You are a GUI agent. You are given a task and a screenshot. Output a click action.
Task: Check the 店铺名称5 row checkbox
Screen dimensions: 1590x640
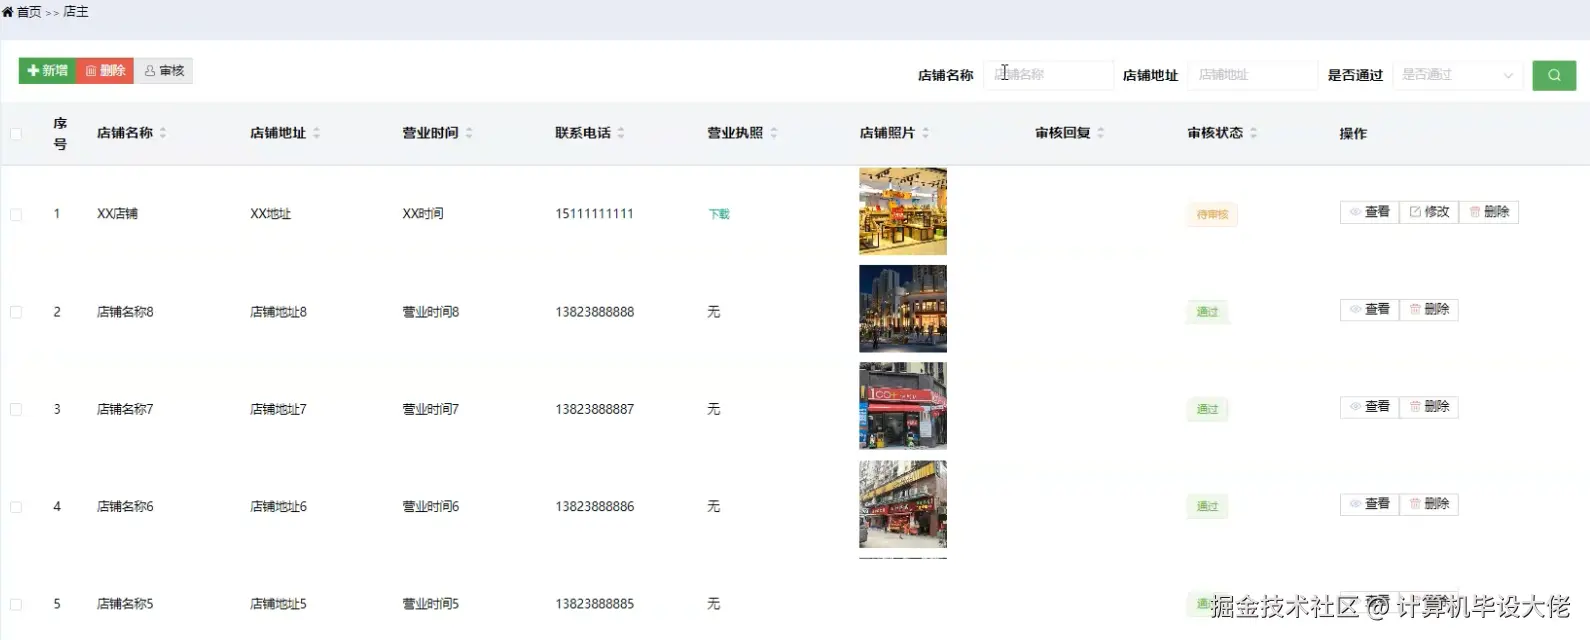pos(16,604)
